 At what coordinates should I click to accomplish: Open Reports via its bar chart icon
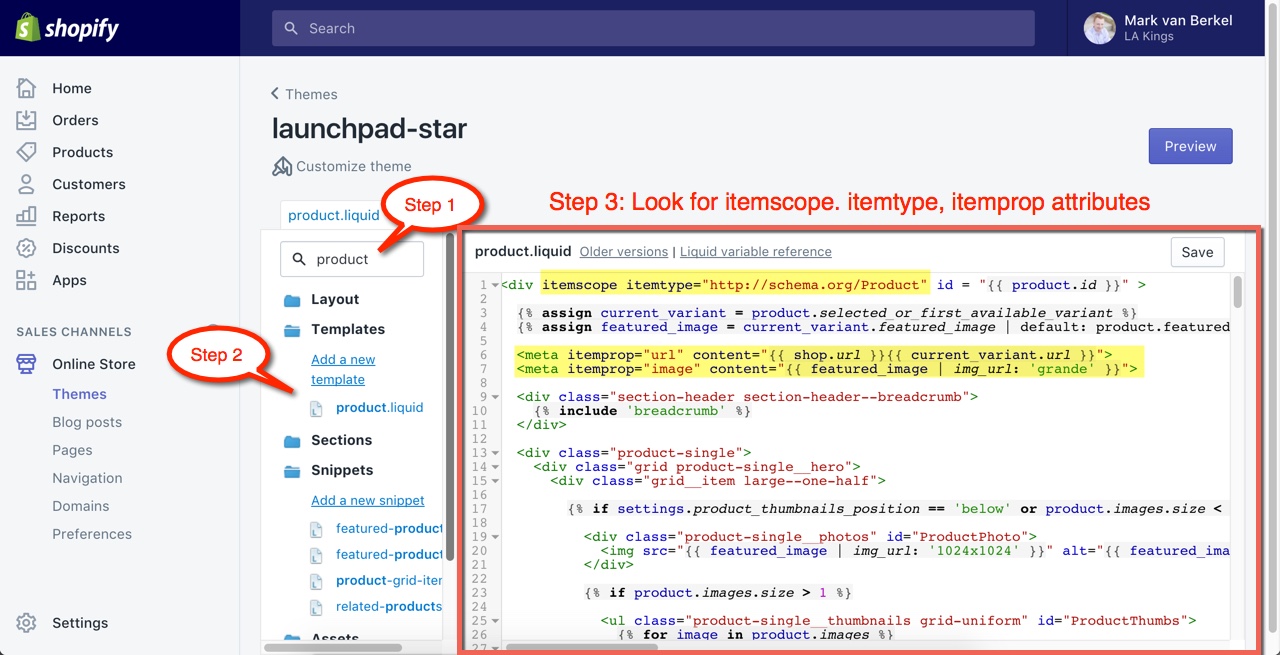pos(27,216)
